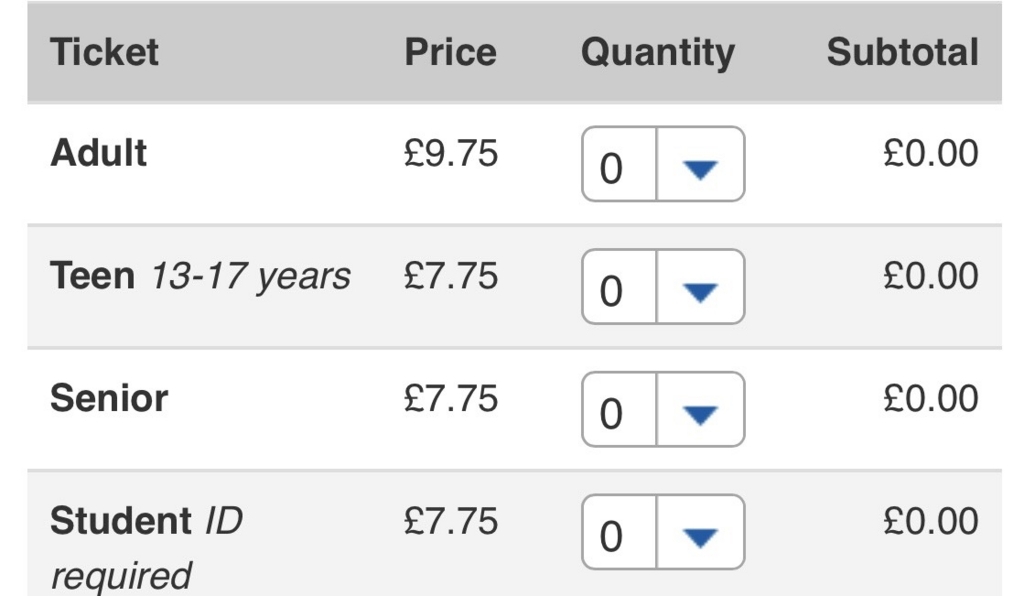Open the Teen ticket quantity dropdown arrow
The width and height of the screenshot is (1024, 596).
pyautogui.click(x=700, y=287)
